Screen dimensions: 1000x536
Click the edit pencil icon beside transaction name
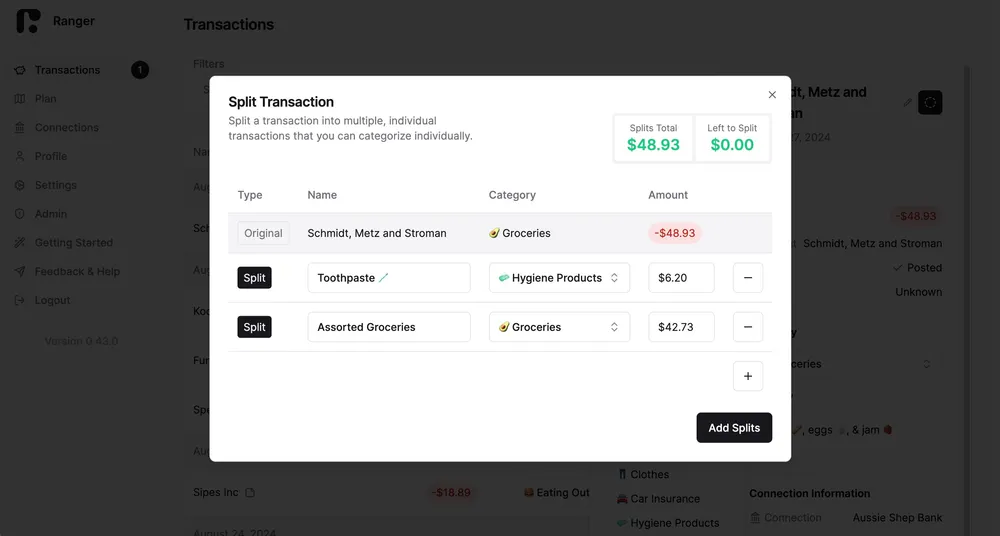pos(908,102)
